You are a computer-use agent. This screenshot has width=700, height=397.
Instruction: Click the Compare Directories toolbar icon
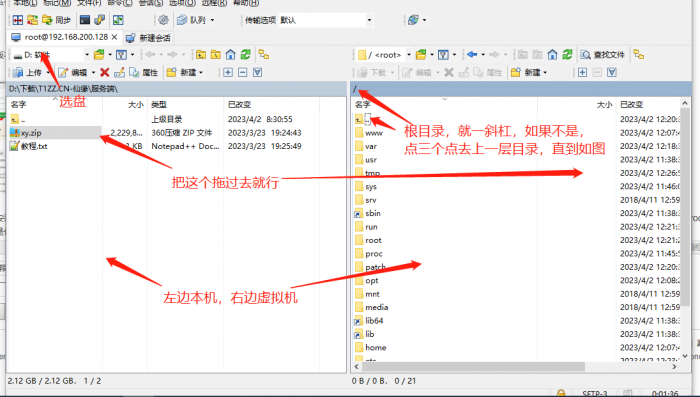coord(17,20)
